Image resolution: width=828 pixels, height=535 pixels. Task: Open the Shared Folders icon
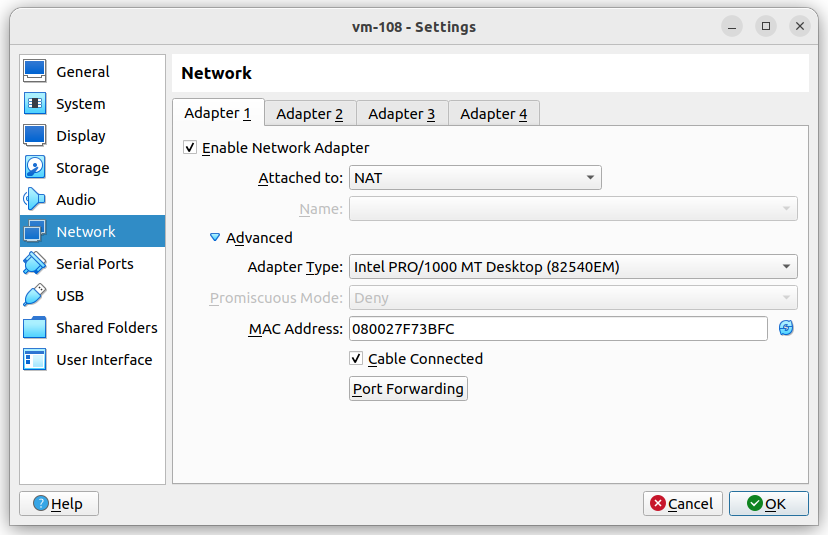(x=35, y=328)
